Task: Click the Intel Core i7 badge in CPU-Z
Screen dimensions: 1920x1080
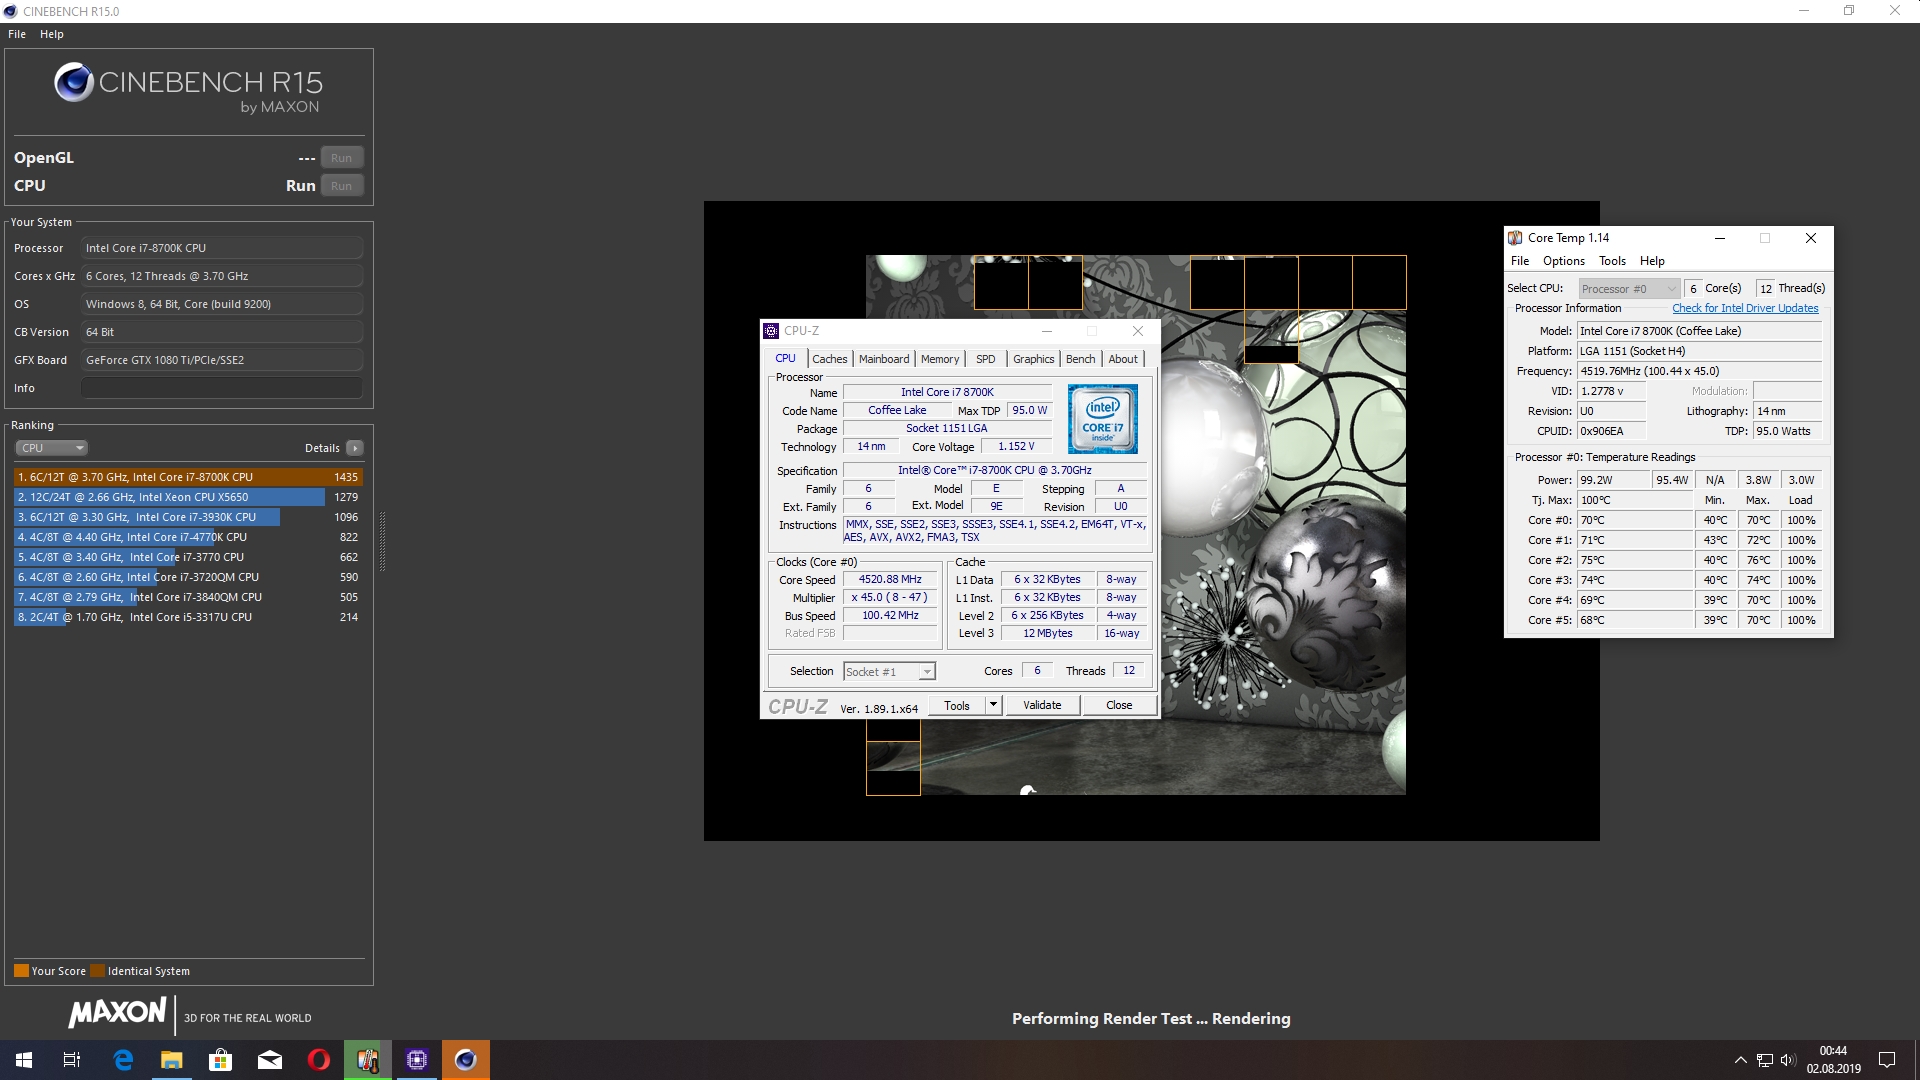Action: 1102,419
